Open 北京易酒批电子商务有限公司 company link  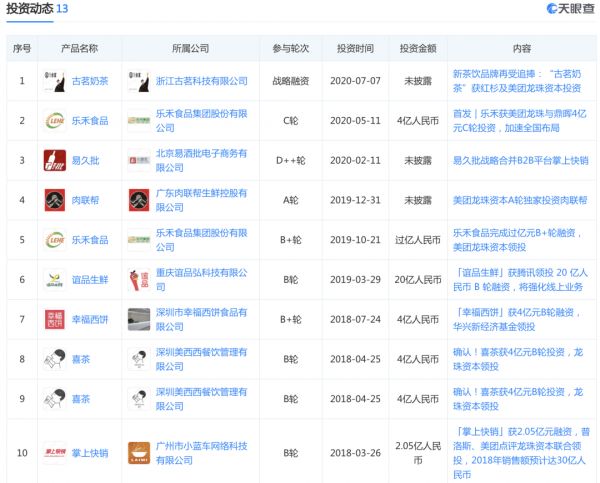(203, 160)
